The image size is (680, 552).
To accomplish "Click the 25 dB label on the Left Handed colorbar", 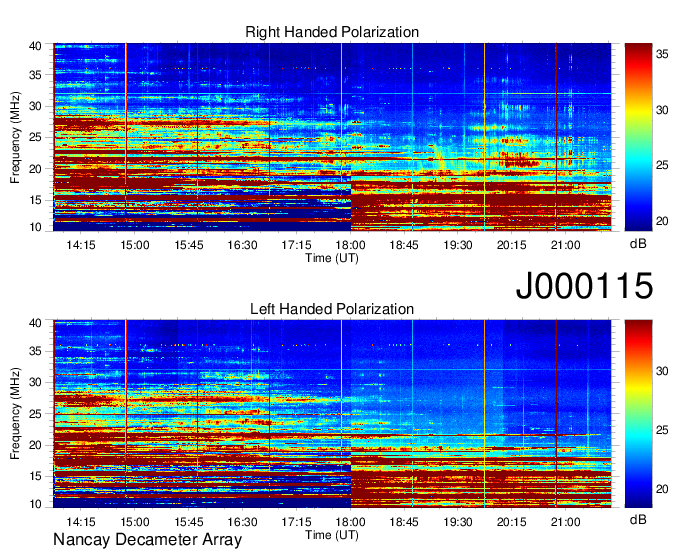I will click(x=662, y=430).
